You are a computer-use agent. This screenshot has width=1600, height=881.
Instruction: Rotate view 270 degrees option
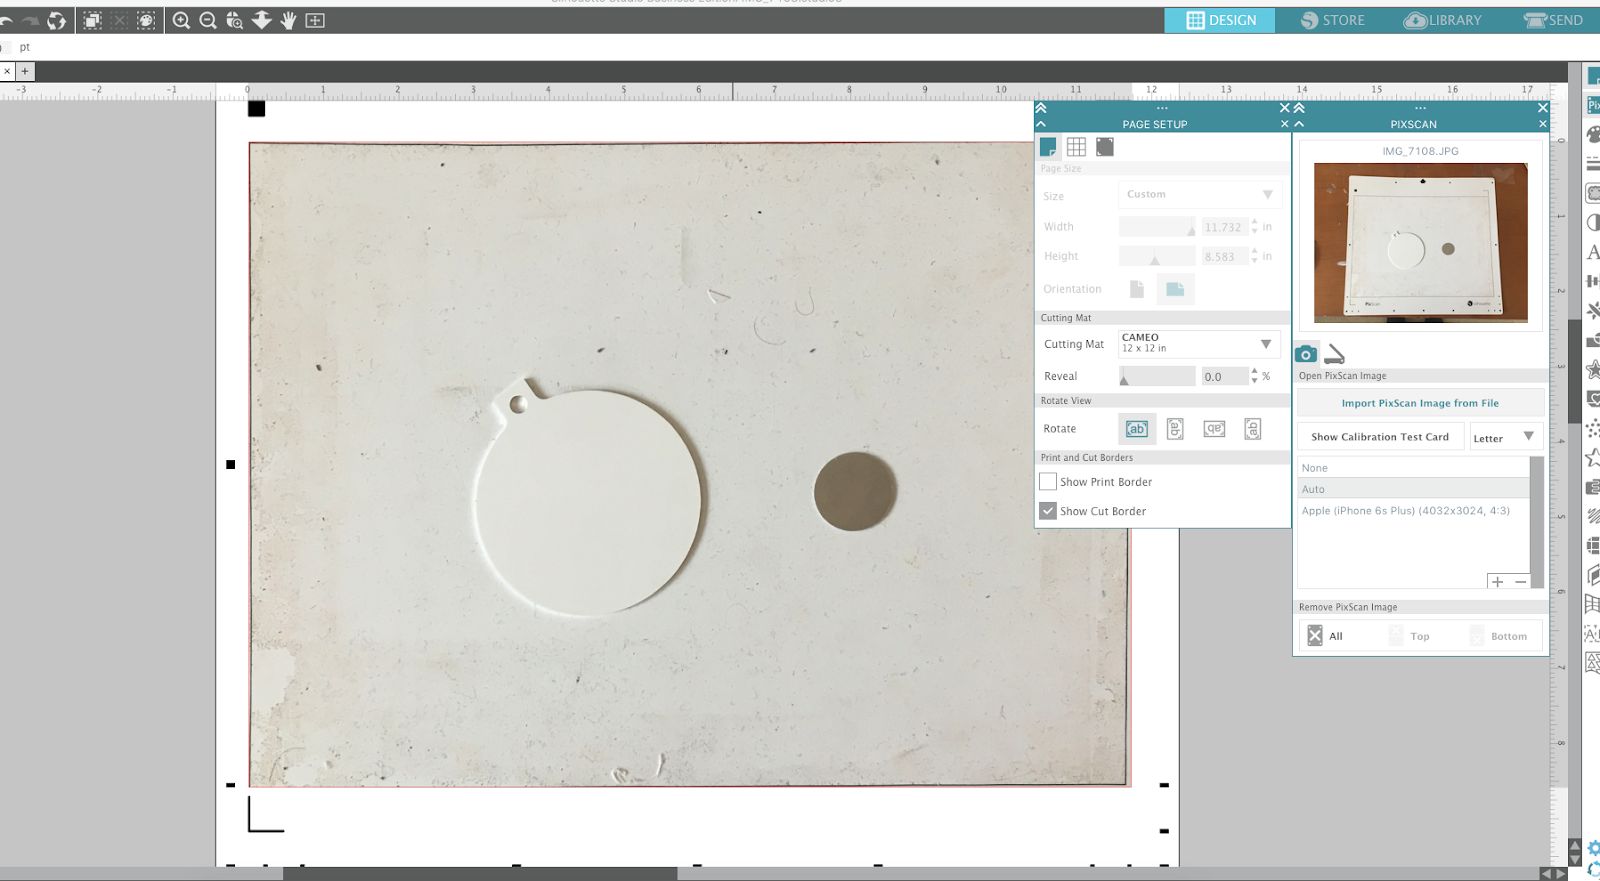[x=1252, y=429]
